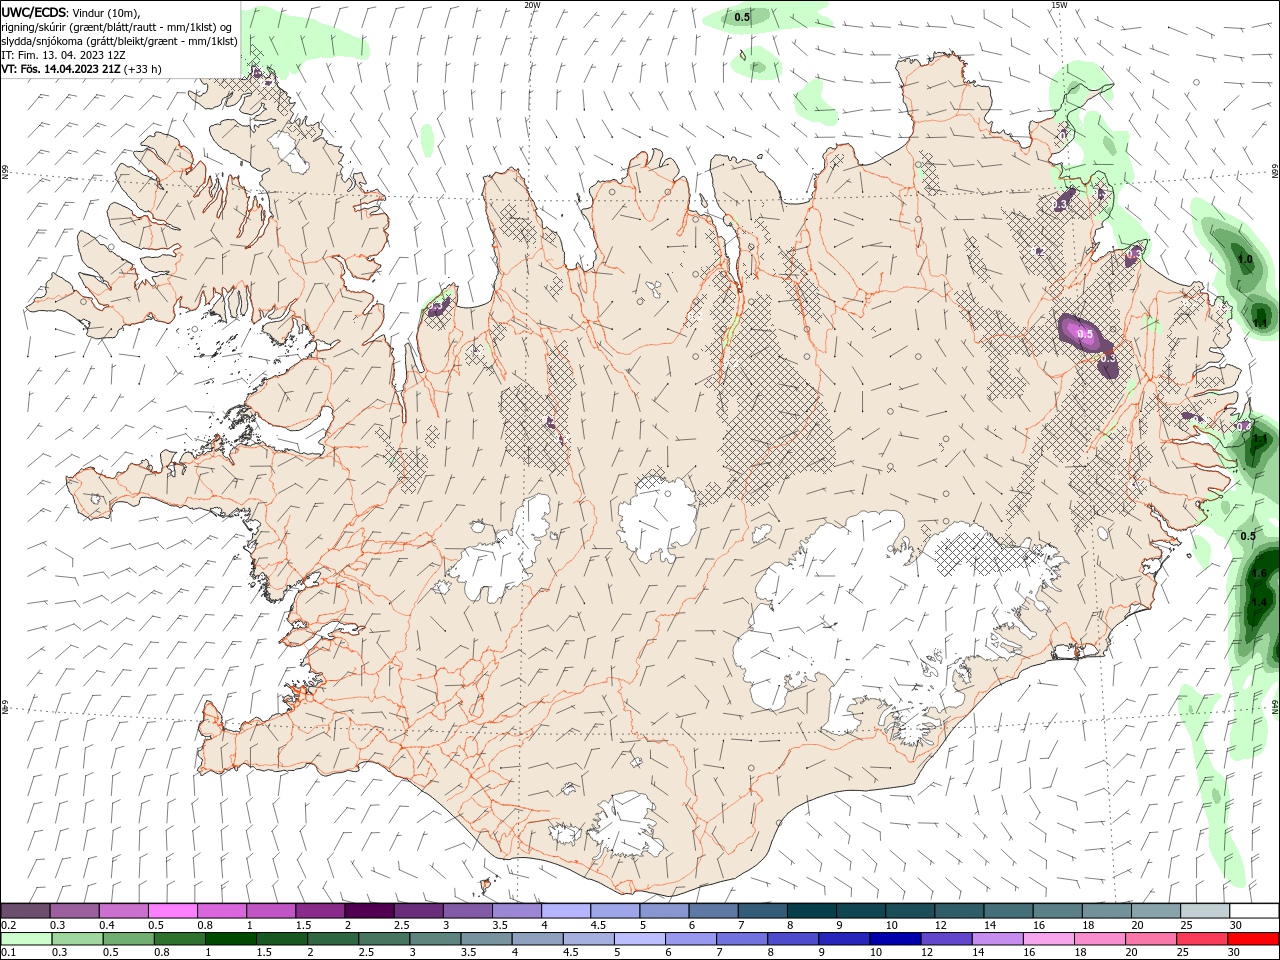Select the pale grey snow swatch labeled 25
This screenshot has width=1280, height=960.
click(1204, 911)
